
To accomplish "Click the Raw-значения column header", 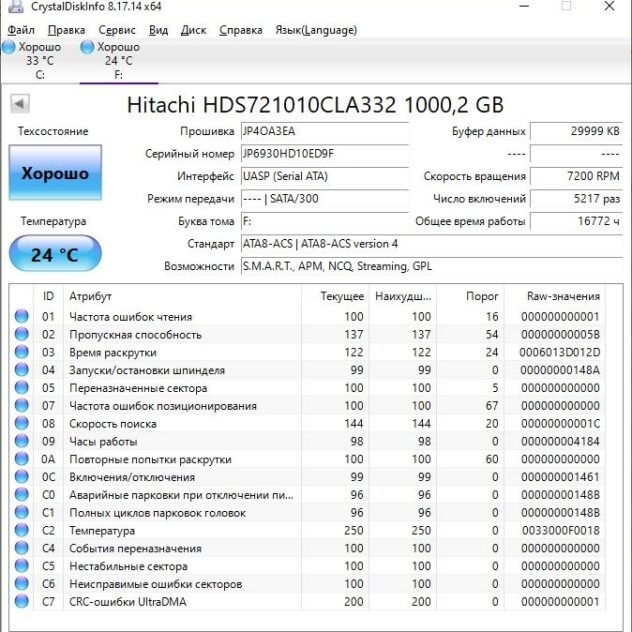I will coord(563,296).
